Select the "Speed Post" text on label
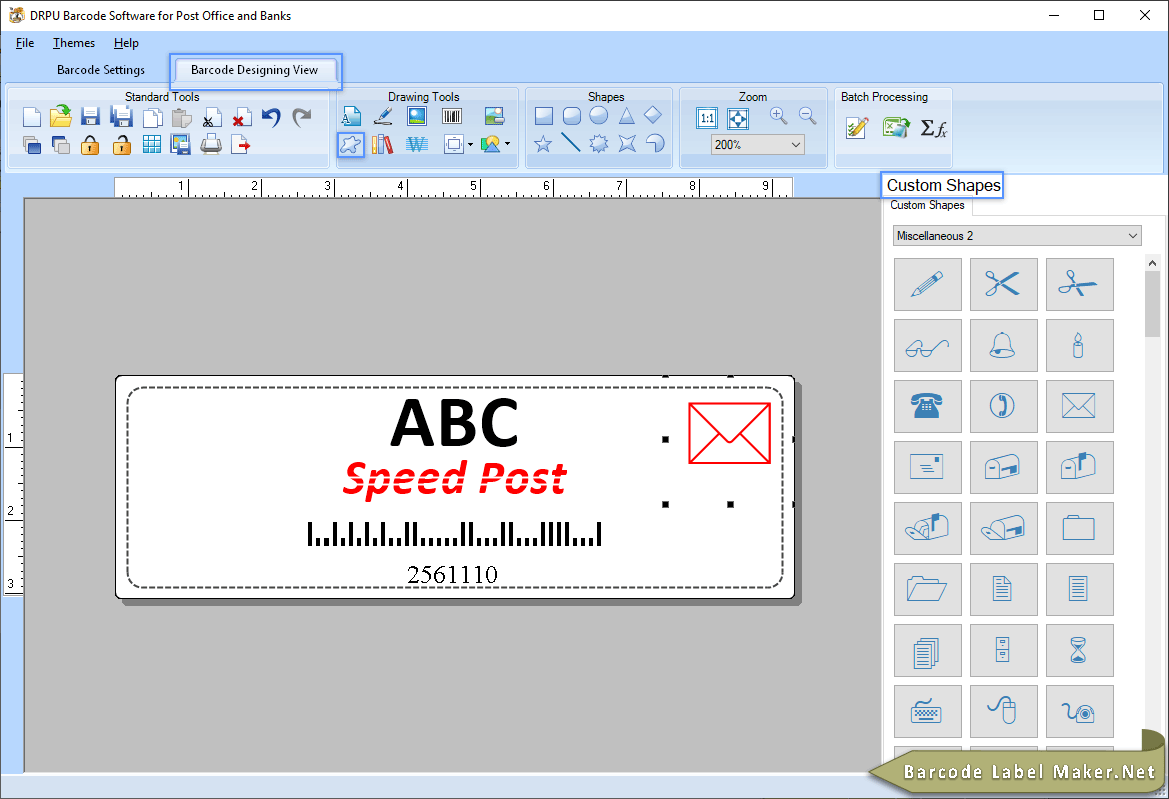 click(455, 479)
